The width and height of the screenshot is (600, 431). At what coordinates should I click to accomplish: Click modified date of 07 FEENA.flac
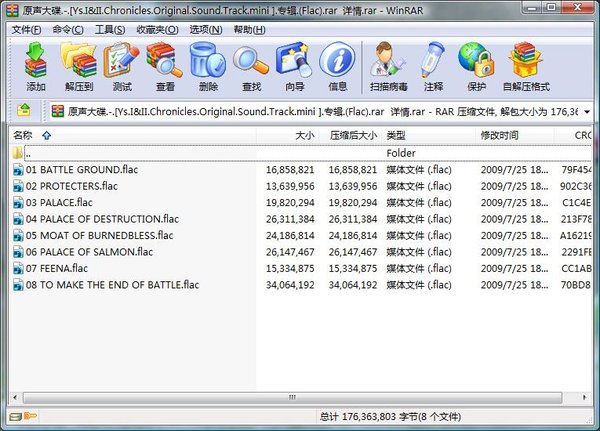tap(514, 268)
